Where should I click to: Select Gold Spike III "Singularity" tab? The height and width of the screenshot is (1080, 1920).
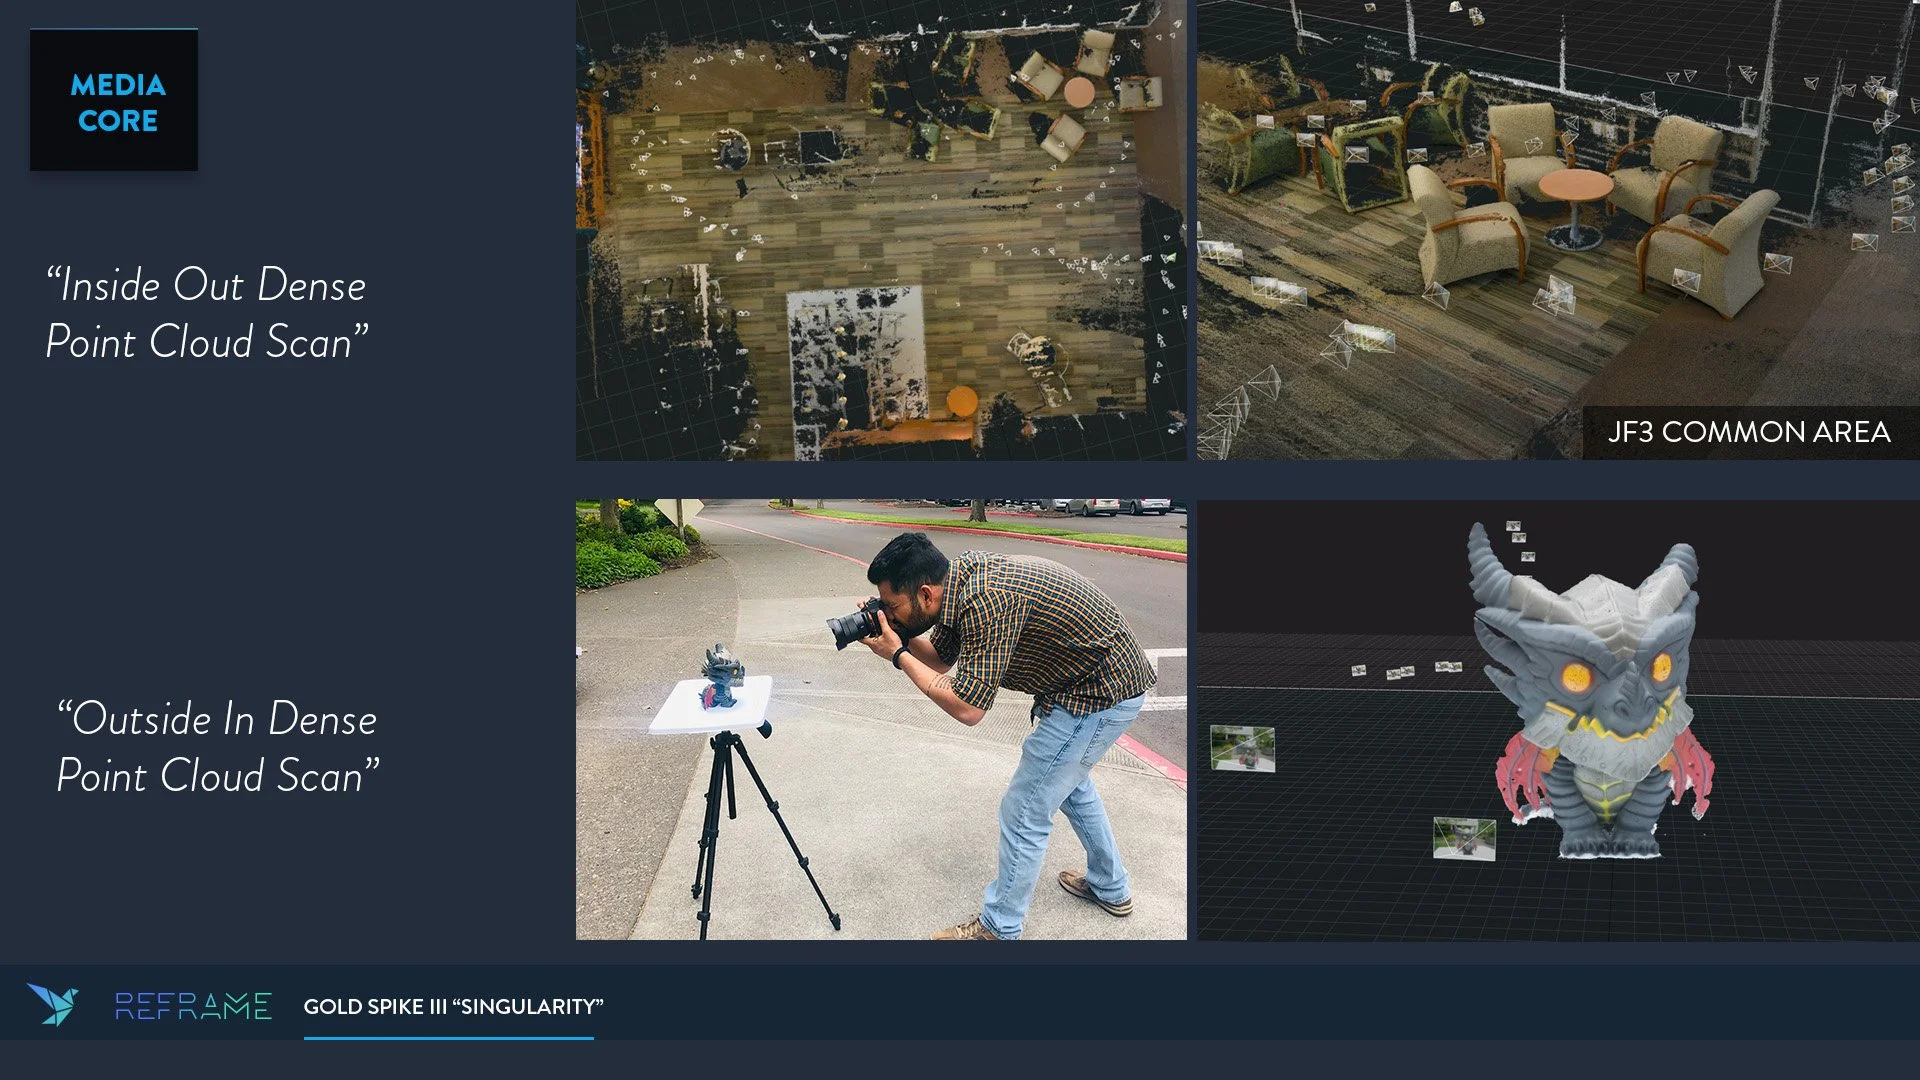coord(453,1007)
